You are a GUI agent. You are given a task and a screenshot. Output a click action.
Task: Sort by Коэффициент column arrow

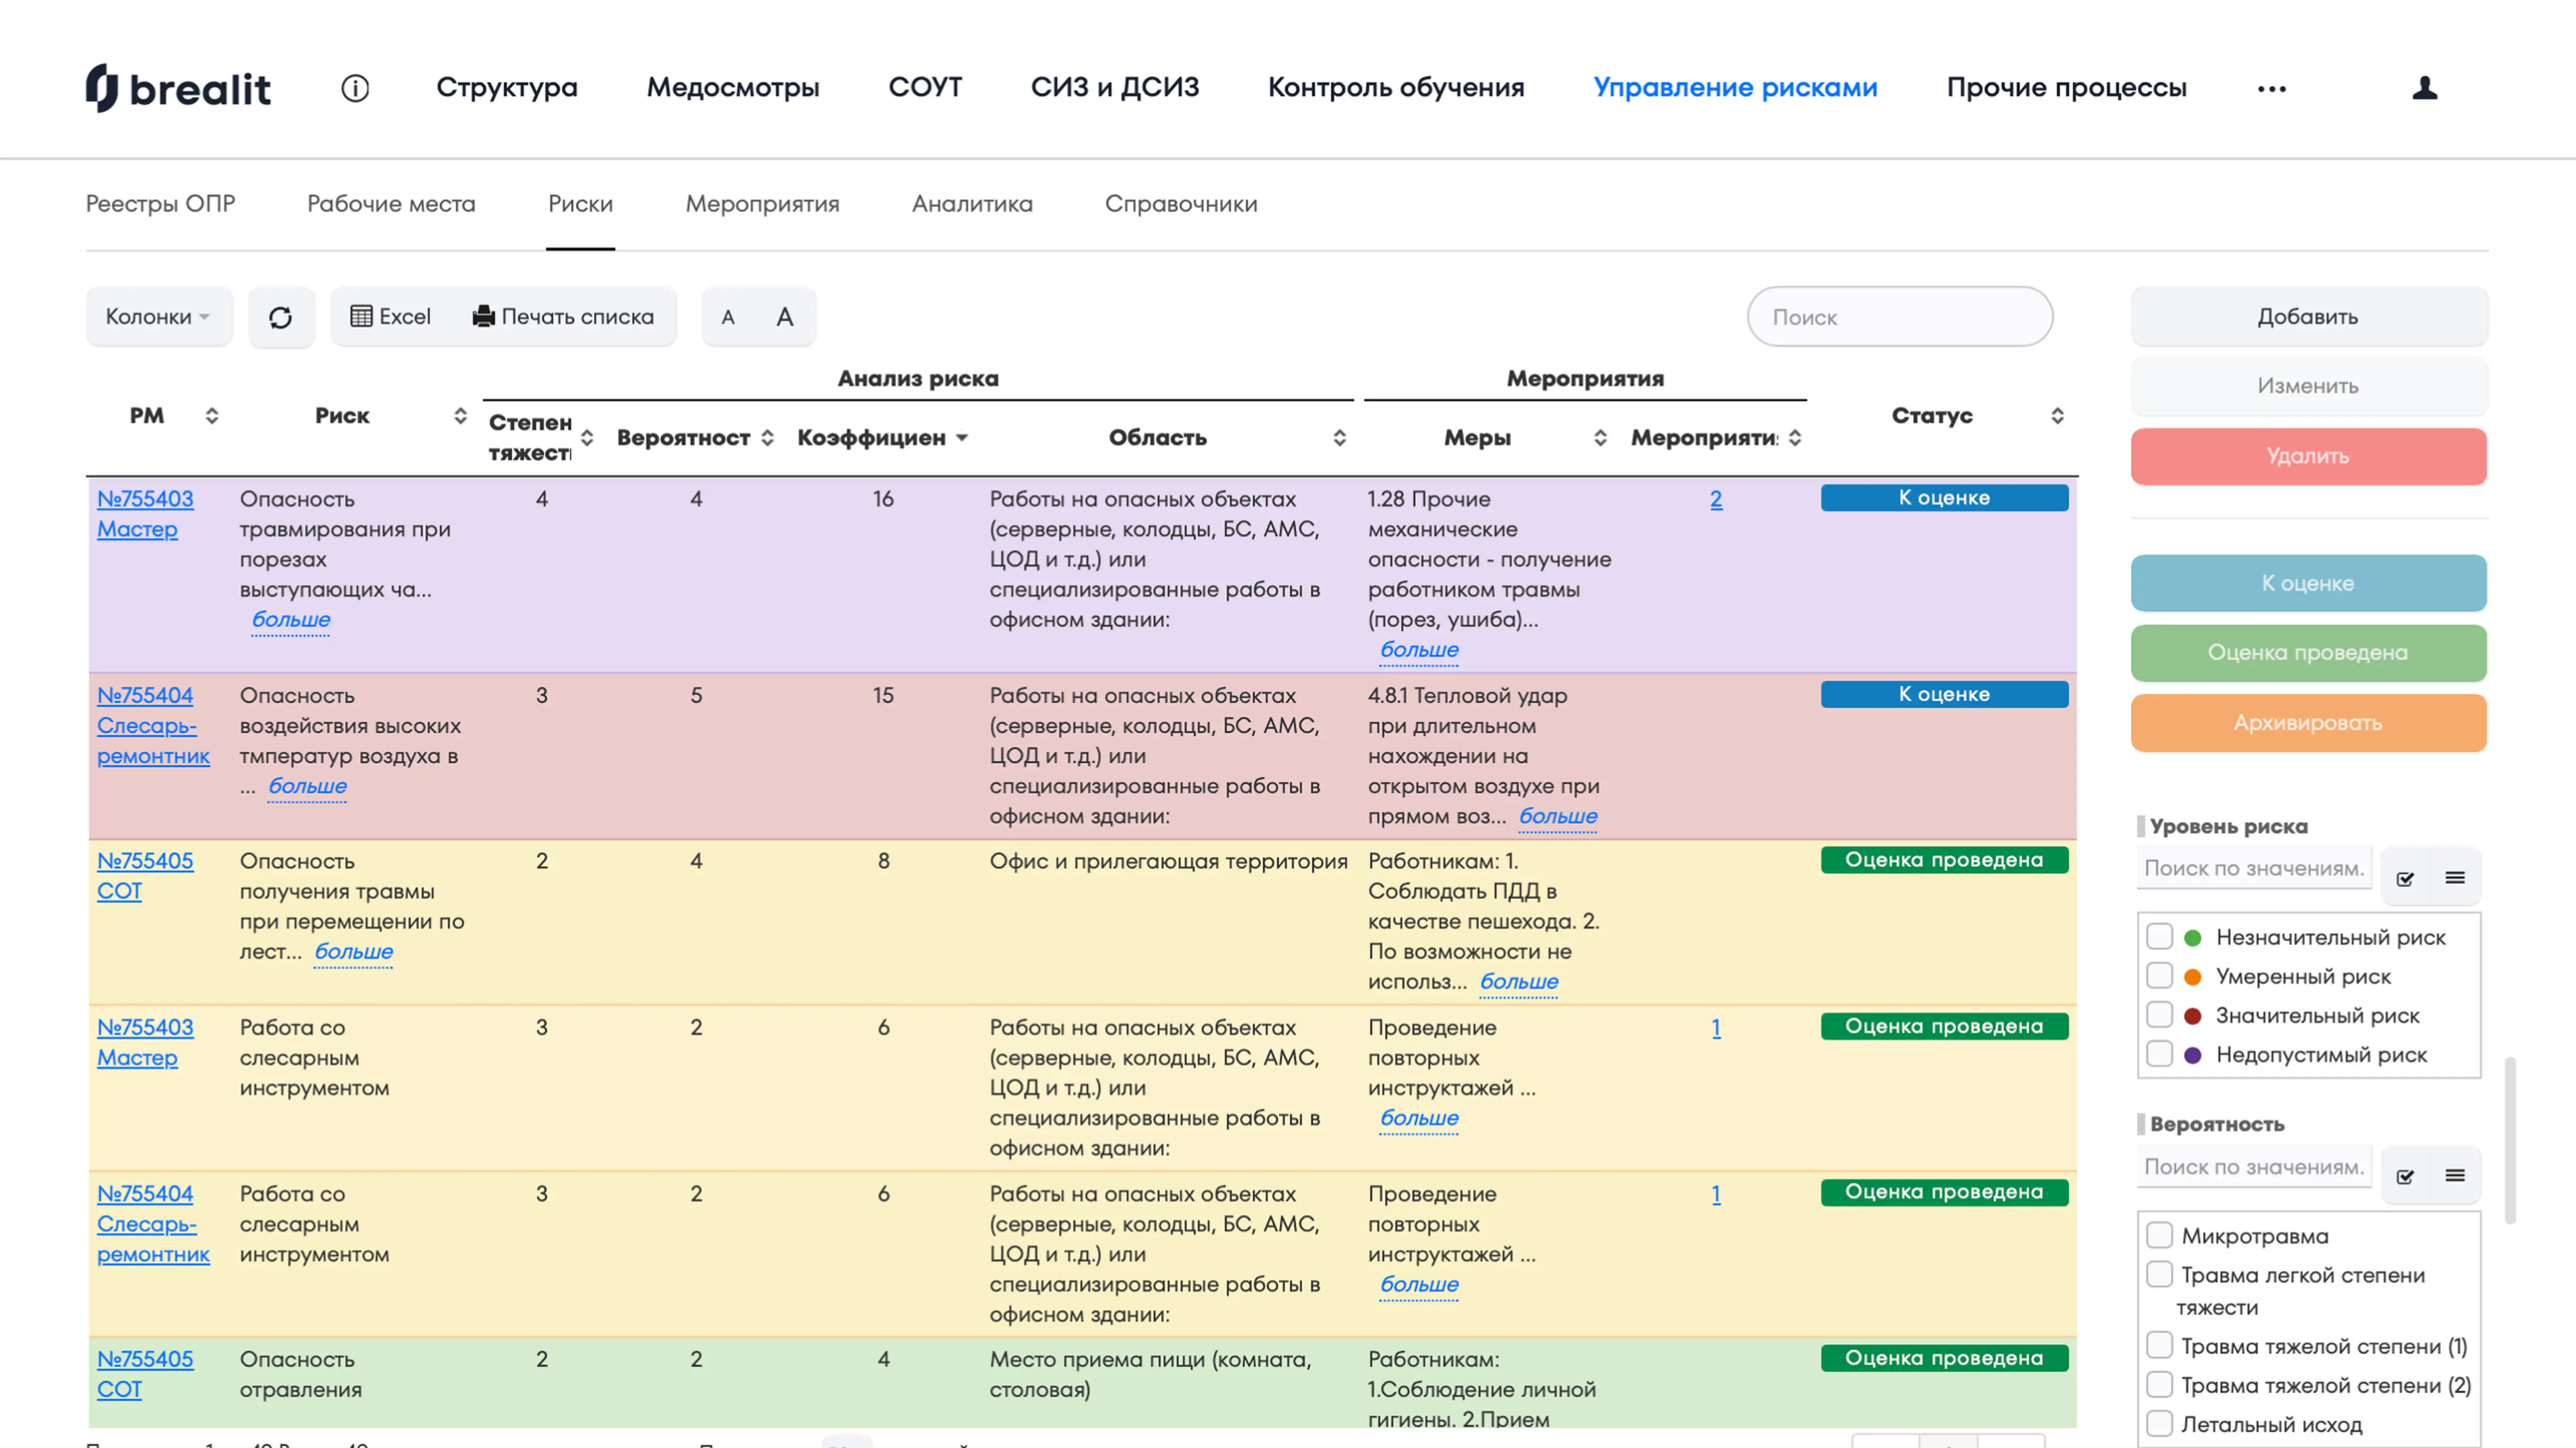pyautogui.click(x=962, y=438)
